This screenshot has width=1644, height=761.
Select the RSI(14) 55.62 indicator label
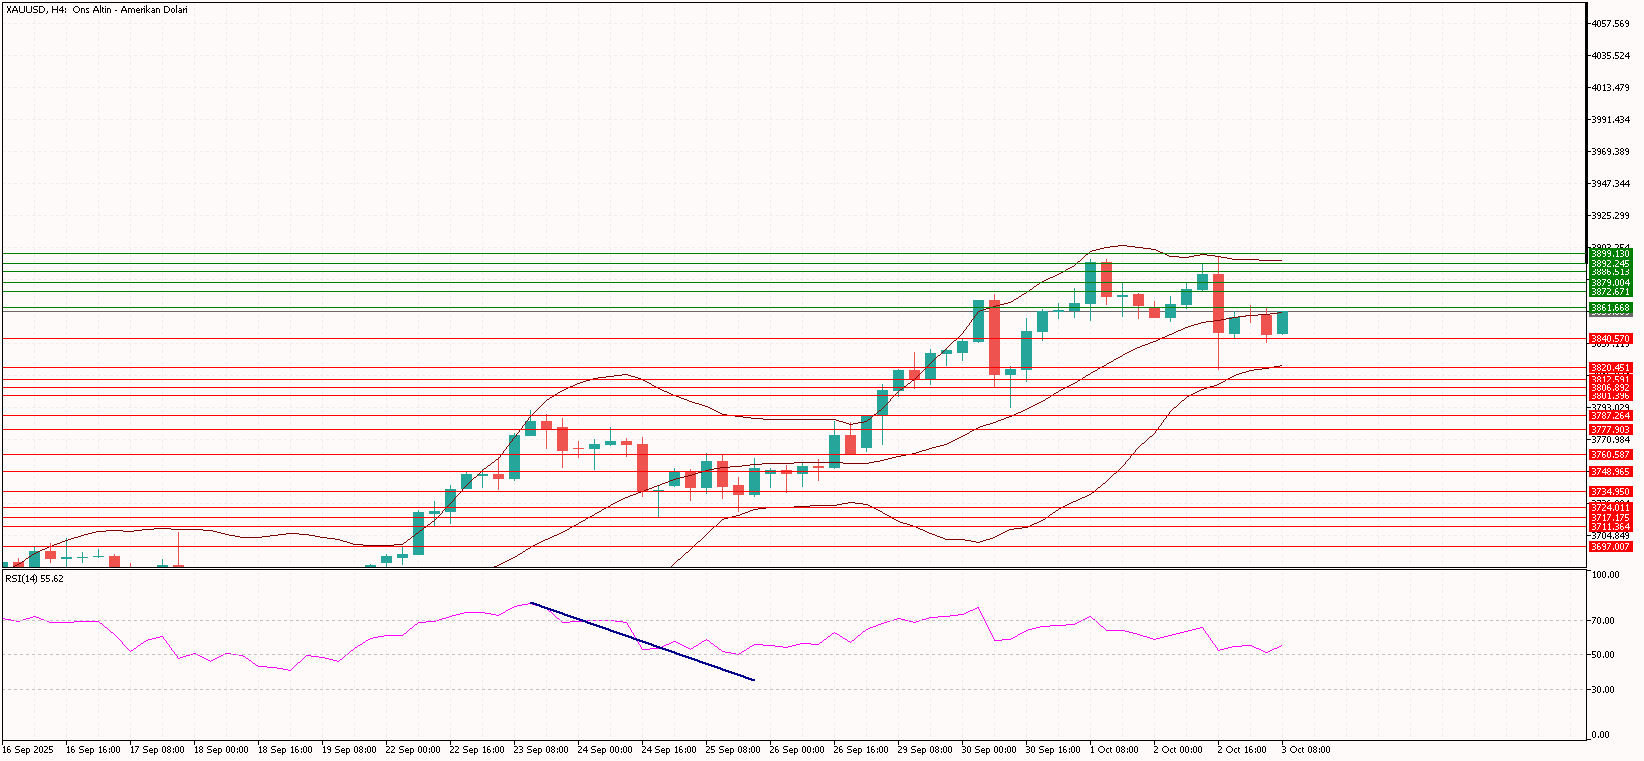(34, 578)
